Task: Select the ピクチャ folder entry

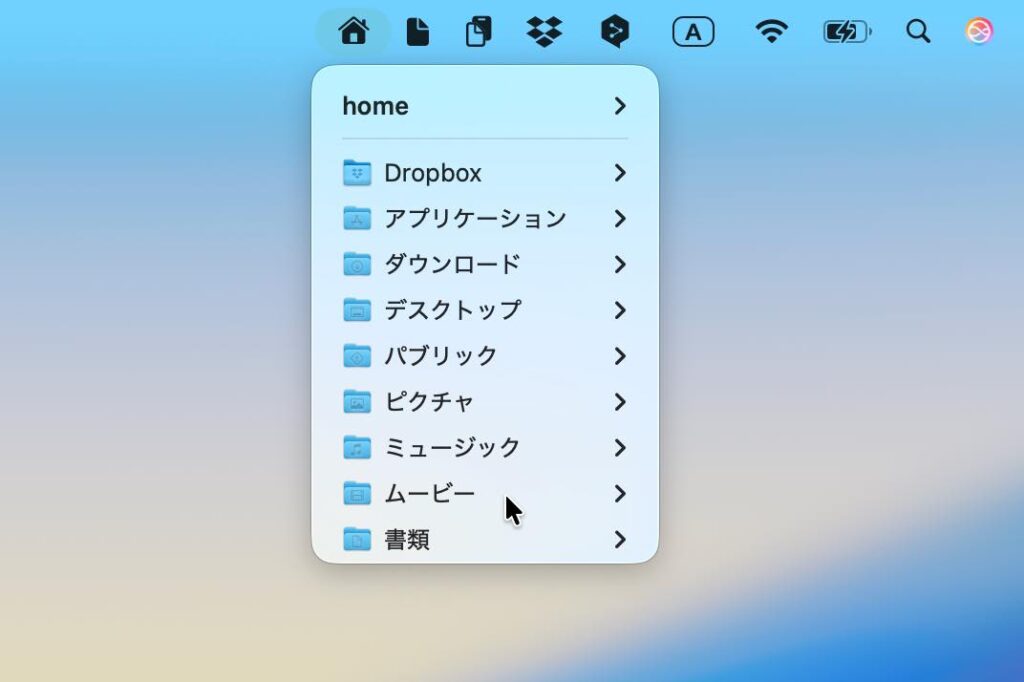Action: (429, 402)
